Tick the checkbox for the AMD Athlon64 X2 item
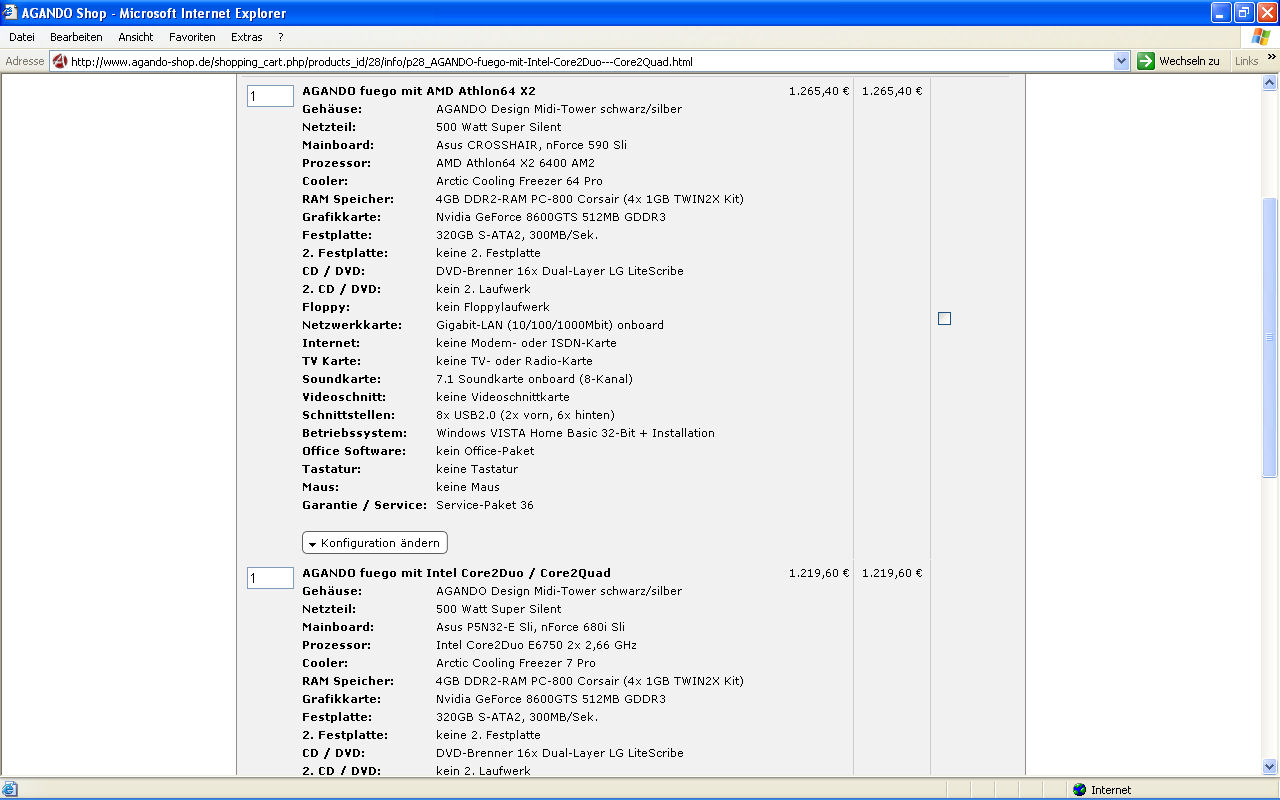The width and height of the screenshot is (1280, 800). (x=944, y=318)
